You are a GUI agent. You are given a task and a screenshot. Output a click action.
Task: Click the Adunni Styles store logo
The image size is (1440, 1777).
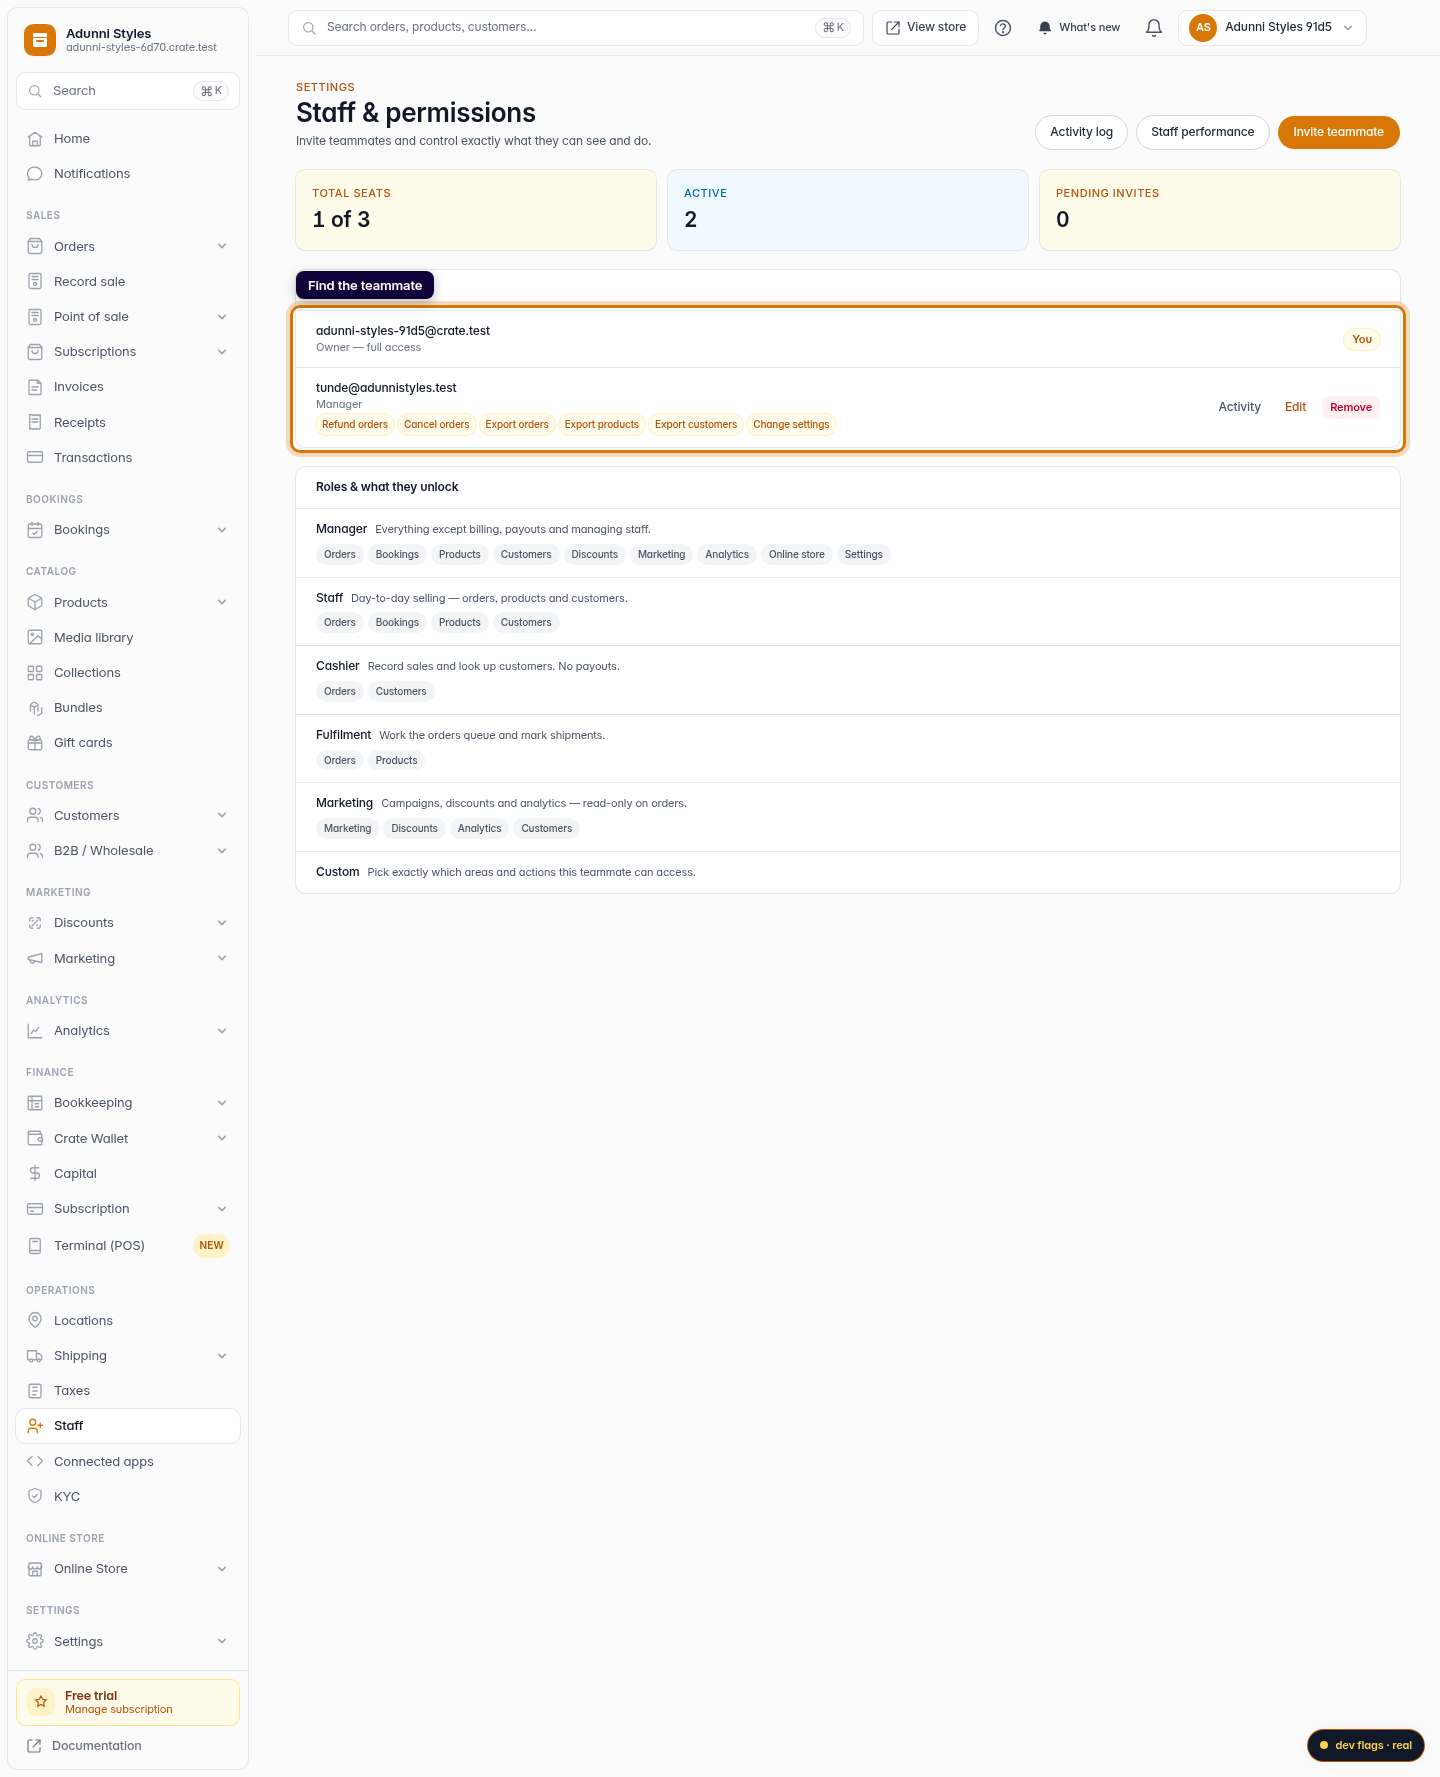point(40,40)
